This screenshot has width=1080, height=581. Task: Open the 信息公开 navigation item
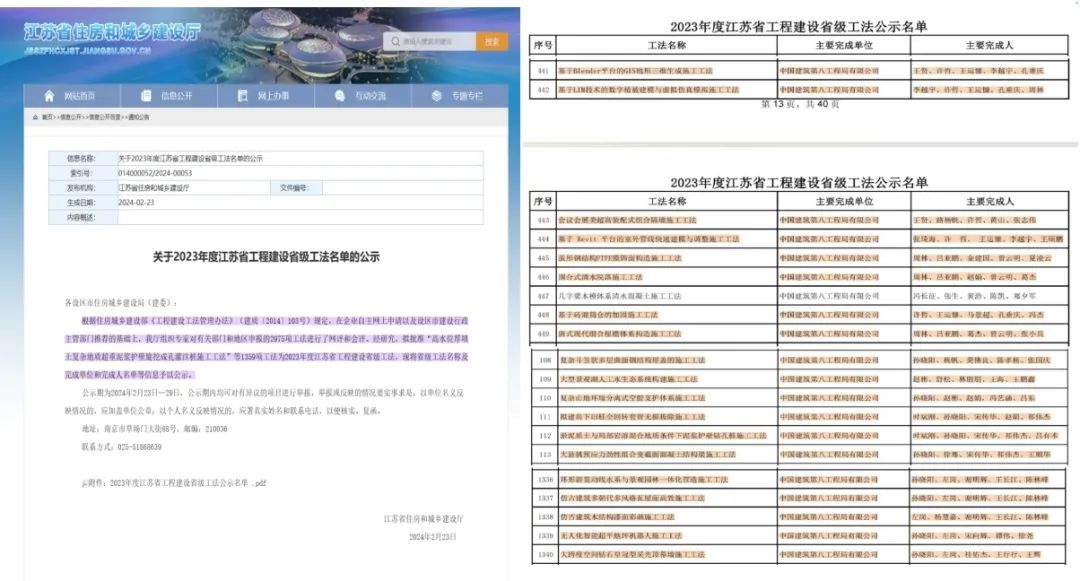tap(169, 96)
